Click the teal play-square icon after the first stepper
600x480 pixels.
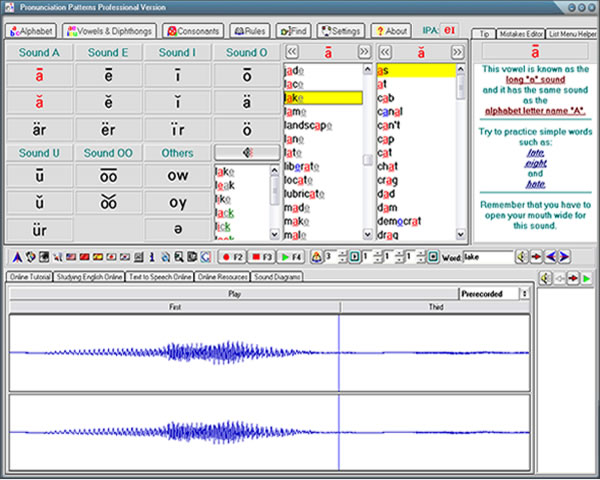(355, 257)
